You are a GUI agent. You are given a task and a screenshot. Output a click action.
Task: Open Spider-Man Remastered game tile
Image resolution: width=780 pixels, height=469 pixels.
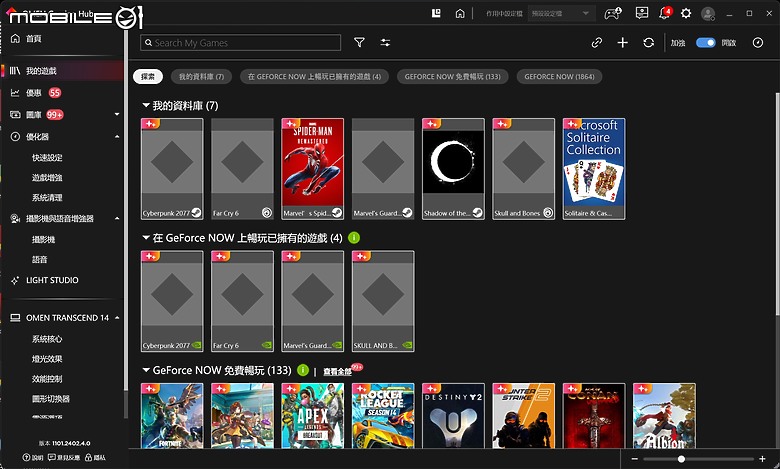(312, 169)
